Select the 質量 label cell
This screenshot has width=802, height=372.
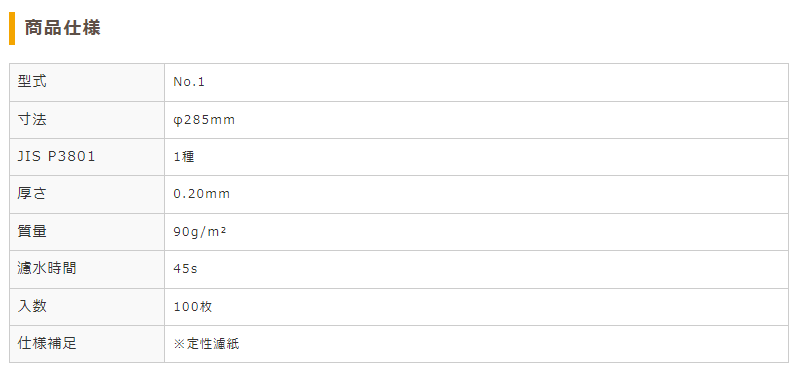pyautogui.click(x=87, y=232)
